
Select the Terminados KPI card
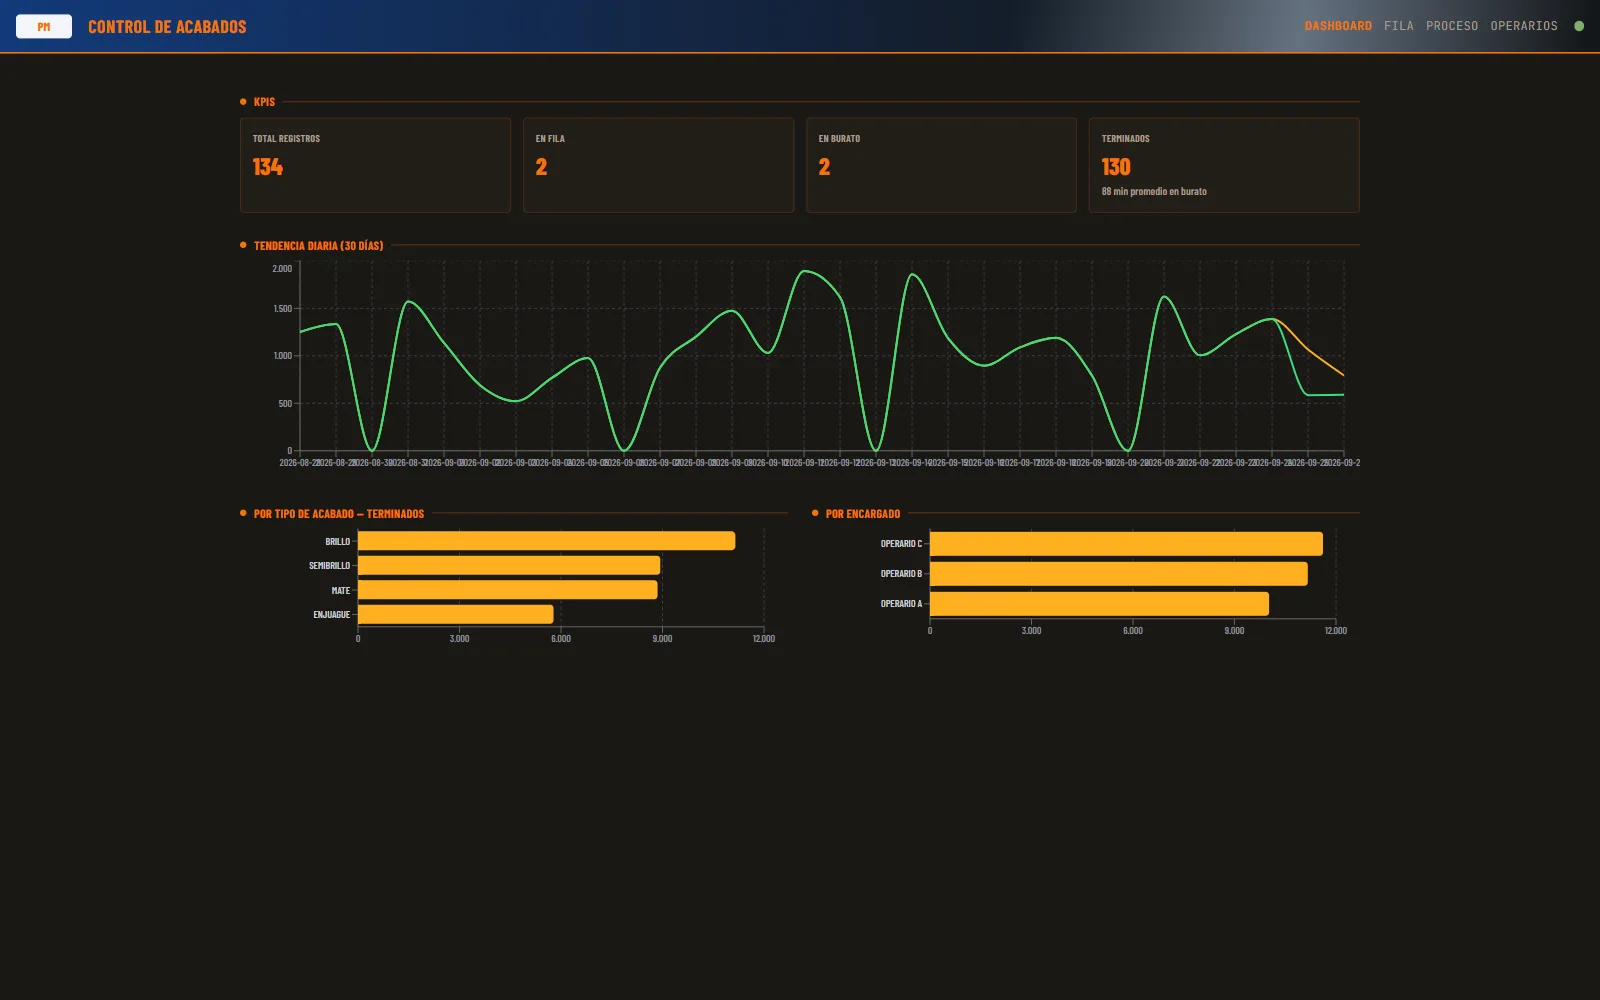click(1224, 165)
